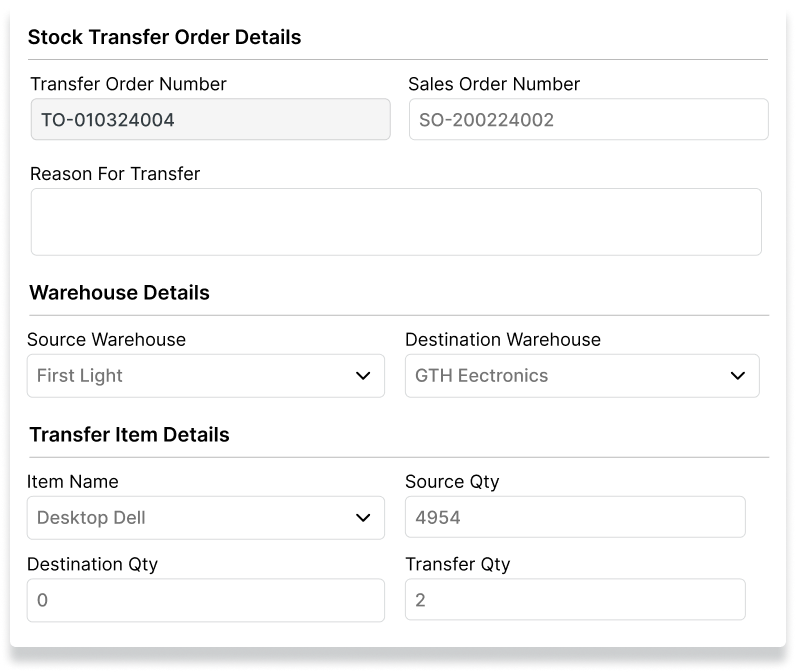Click the Transfer Item Details heading

[129, 435]
